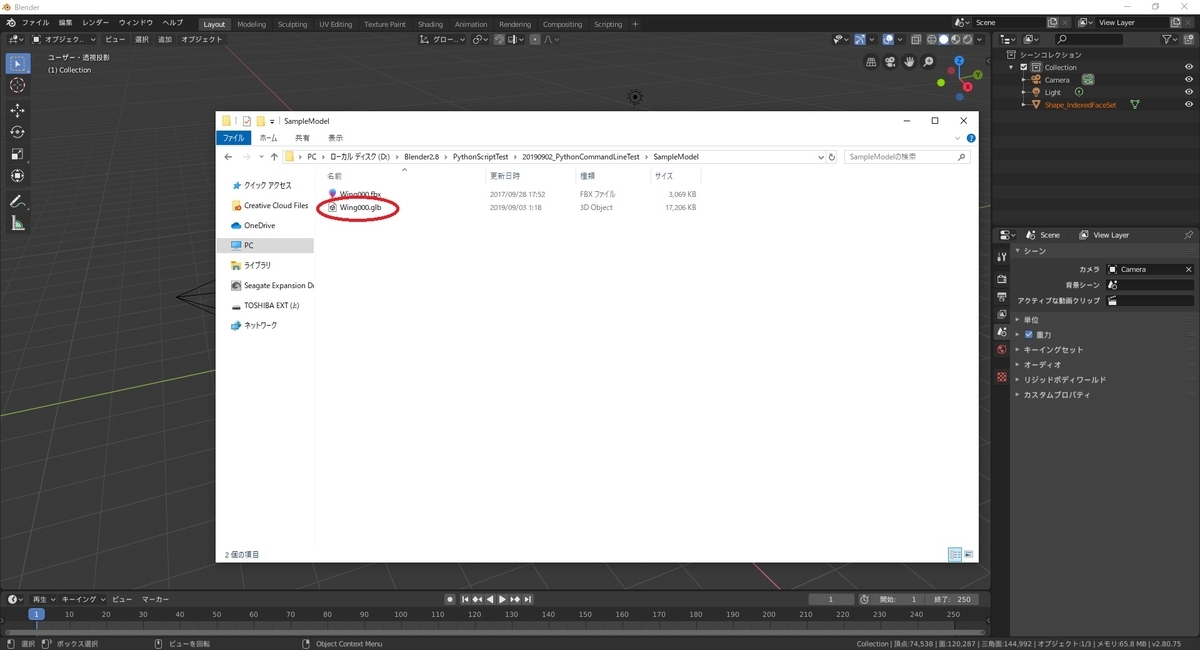Open the レンダー menu in Blender
Viewport: 1200px width, 650px height.
pyautogui.click(x=96, y=22)
